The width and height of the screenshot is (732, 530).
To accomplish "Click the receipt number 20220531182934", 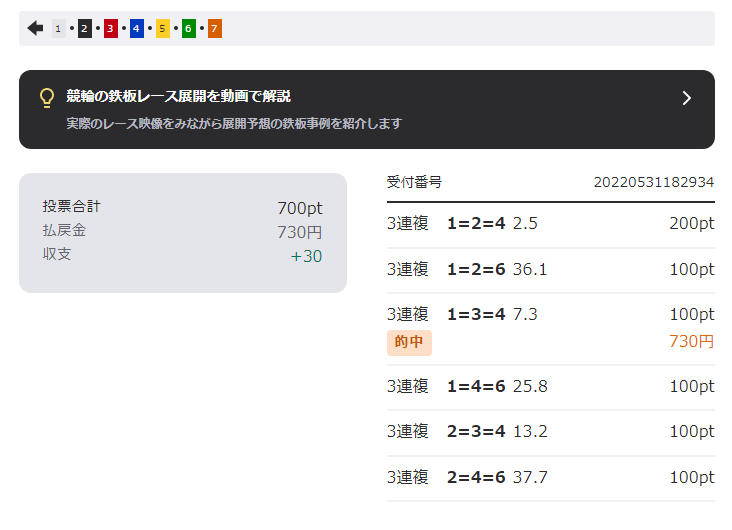I will [x=654, y=182].
